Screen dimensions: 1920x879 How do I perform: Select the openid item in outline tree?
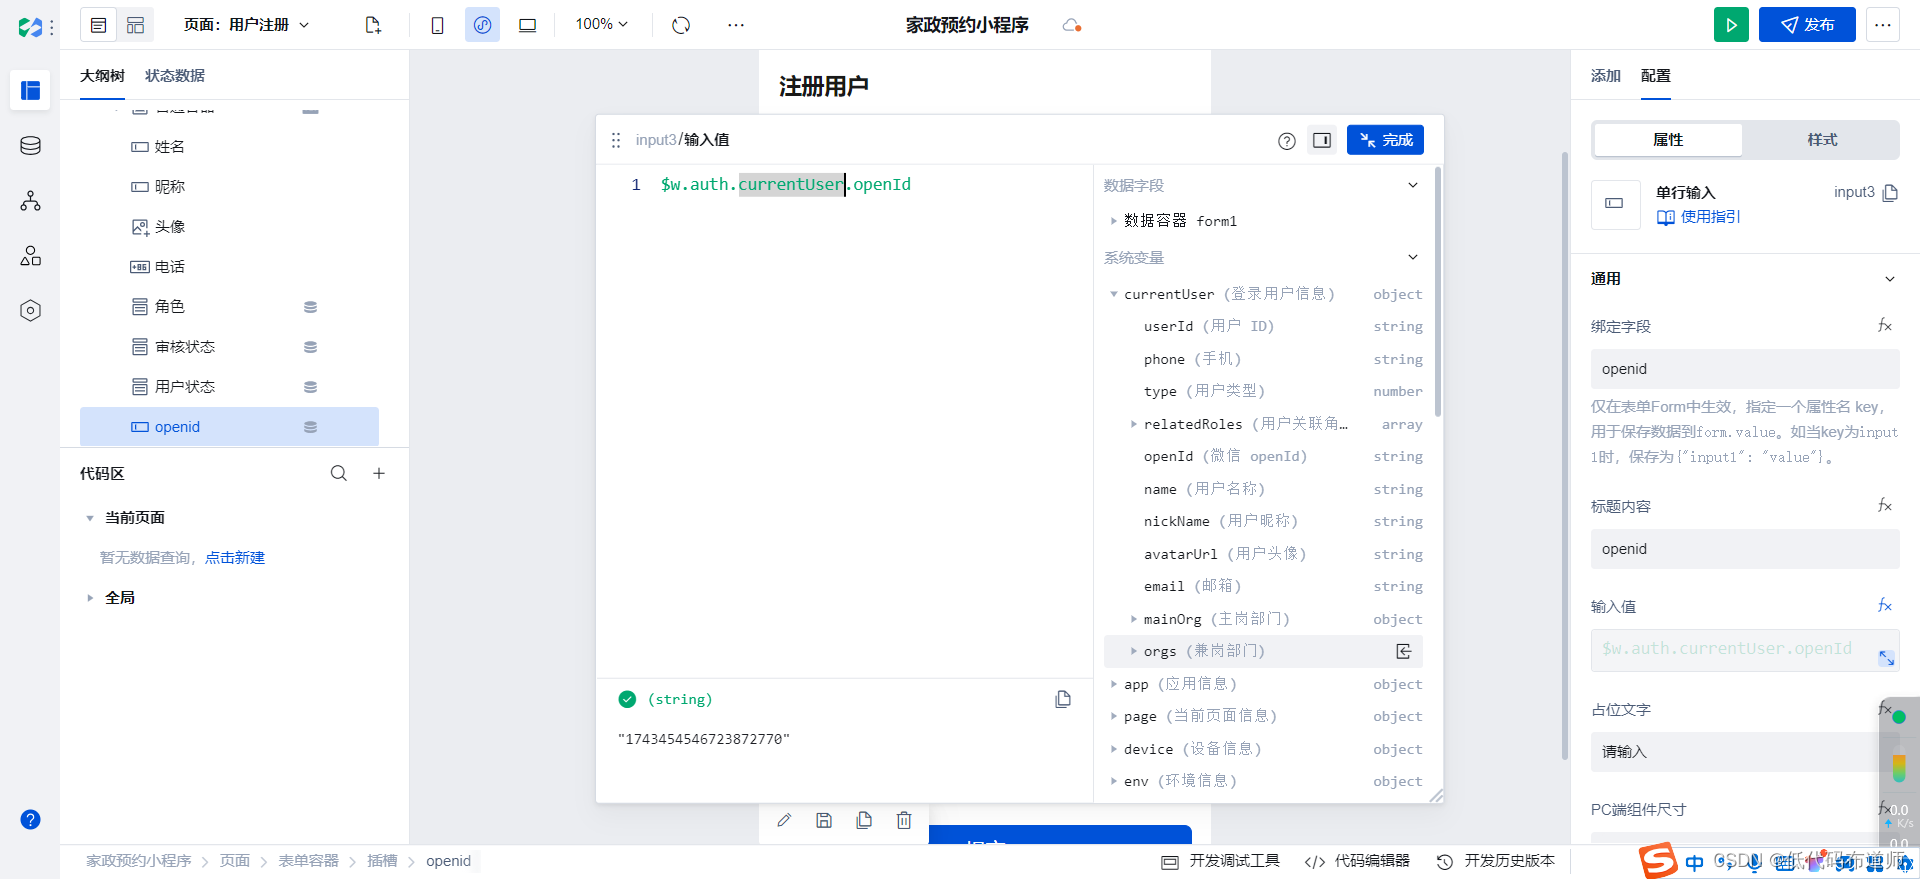pyautogui.click(x=229, y=427)
